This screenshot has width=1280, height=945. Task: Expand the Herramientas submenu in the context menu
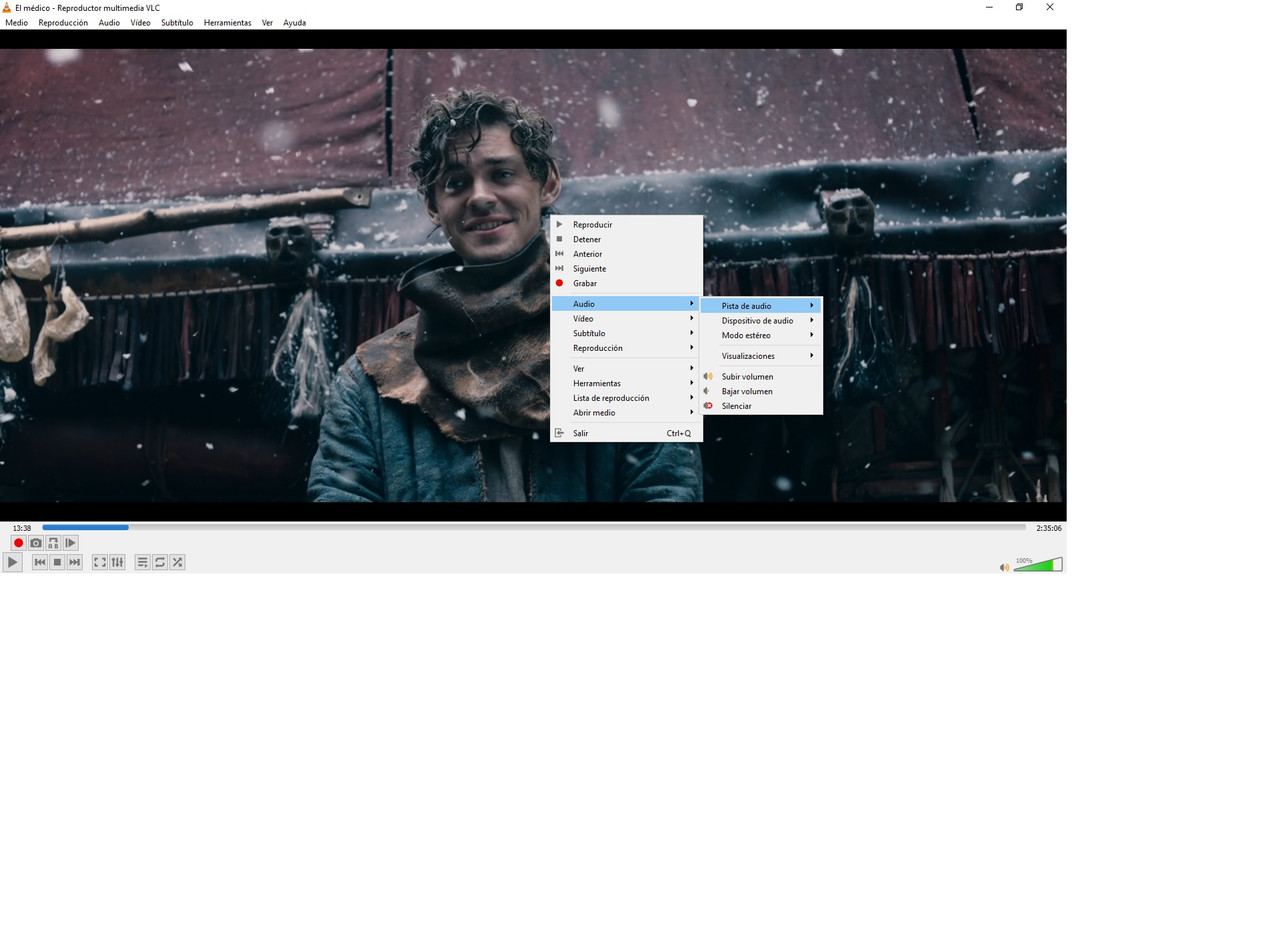[x=627, y=384]
